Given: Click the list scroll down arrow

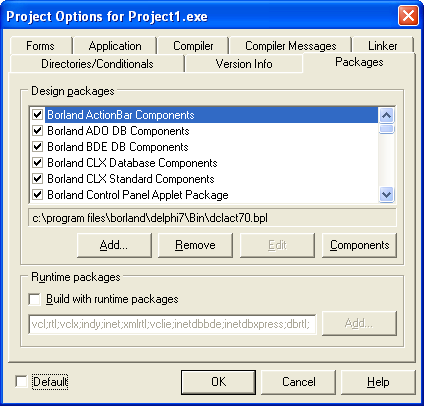Looking at the screenshot, I should pyautogui.click(x=386, y=194).
